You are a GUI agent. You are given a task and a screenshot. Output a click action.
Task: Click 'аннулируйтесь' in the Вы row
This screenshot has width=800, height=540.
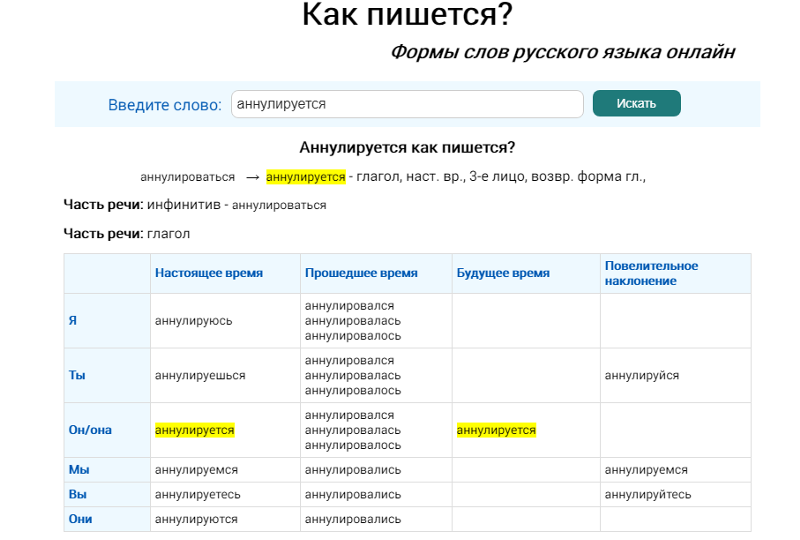click(x=647, y=494)
